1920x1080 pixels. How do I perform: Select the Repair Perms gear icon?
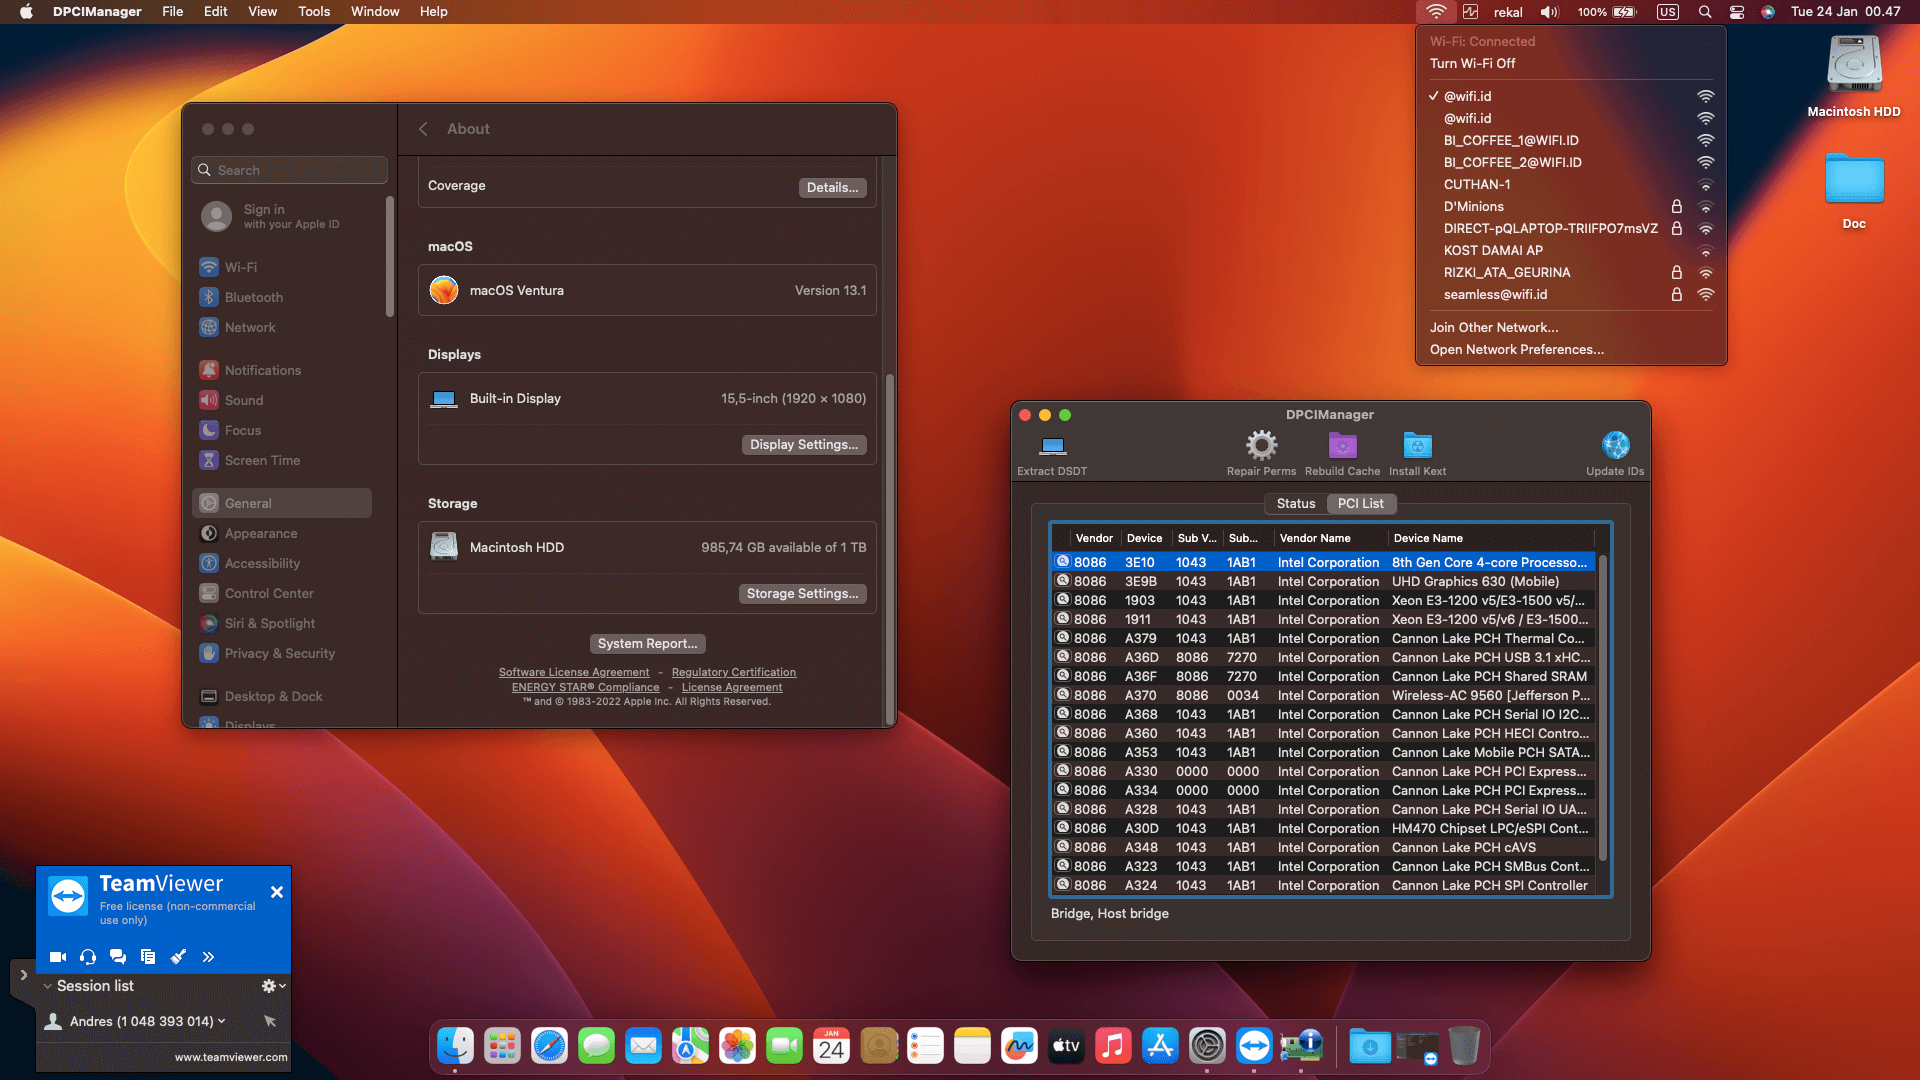1261,445
